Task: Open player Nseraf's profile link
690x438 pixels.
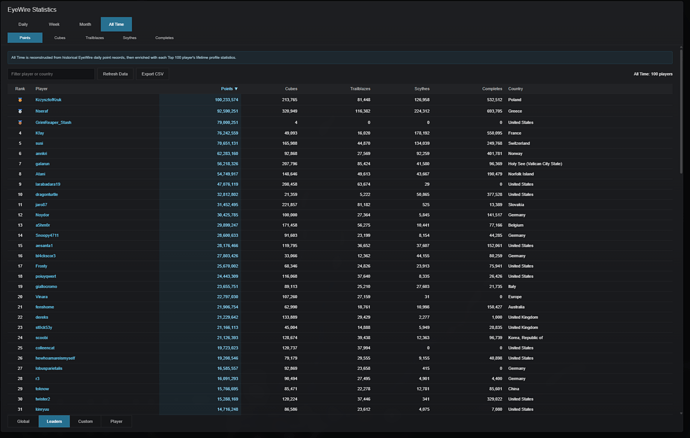Action: (x=42, y=111)
